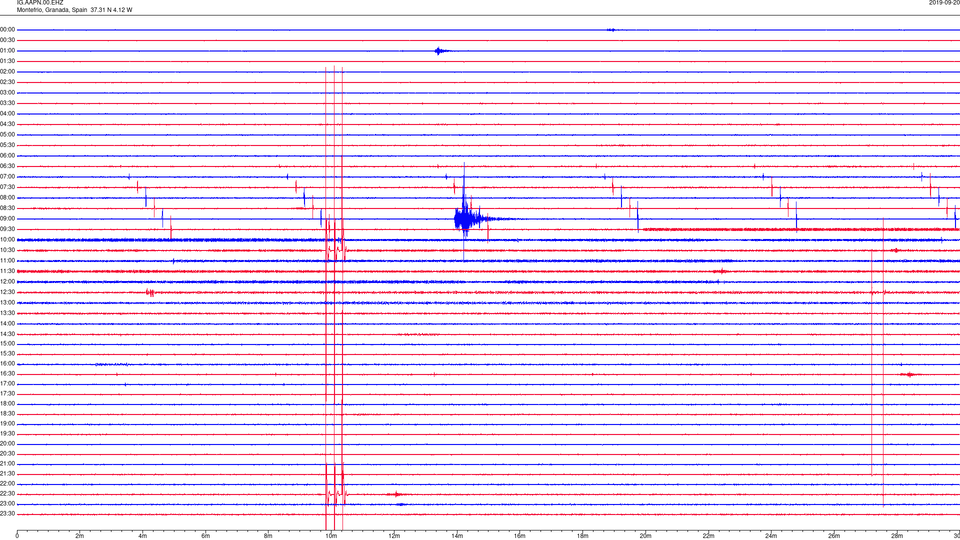This screenshot has height=540, width=960.
Task: Click the 00:30 time label
Action: pos(8,40)
